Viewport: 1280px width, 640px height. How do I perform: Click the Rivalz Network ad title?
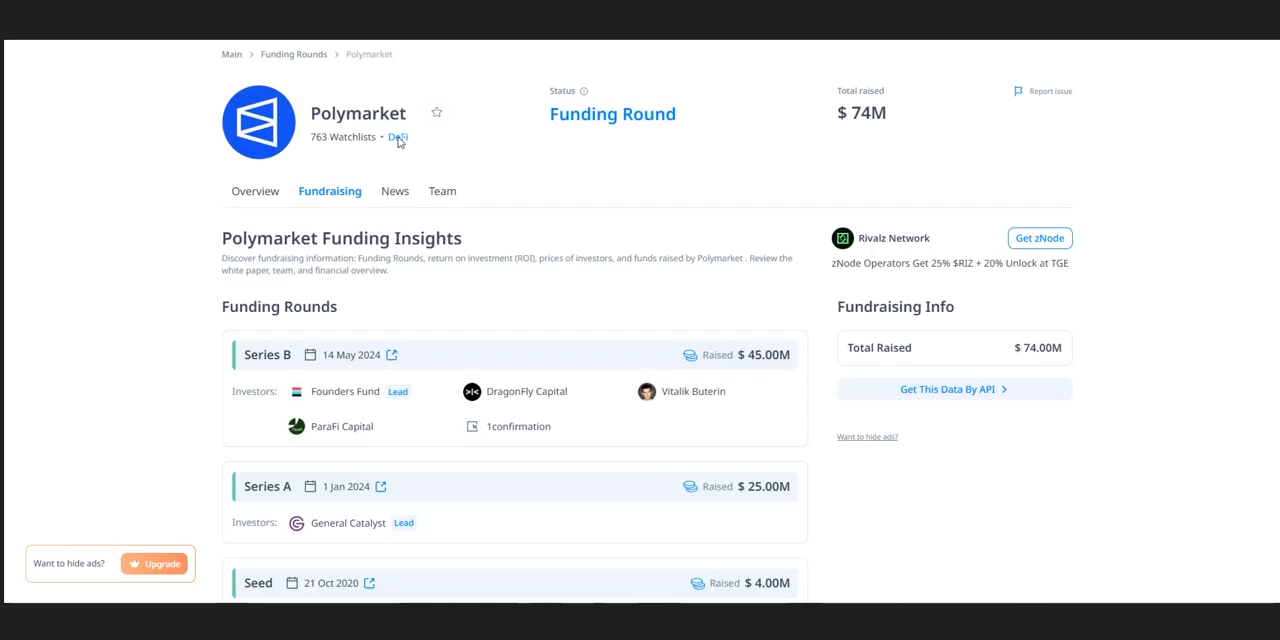coord(894,238)
